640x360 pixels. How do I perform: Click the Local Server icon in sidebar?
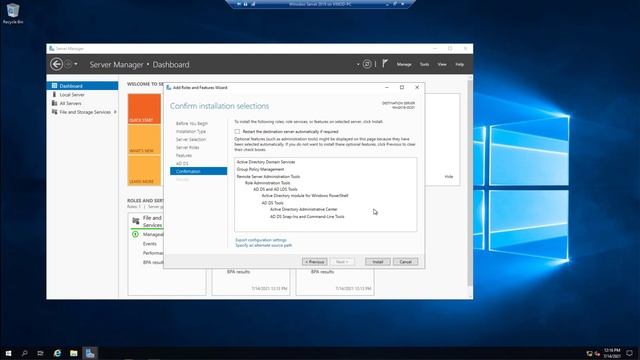54,94
